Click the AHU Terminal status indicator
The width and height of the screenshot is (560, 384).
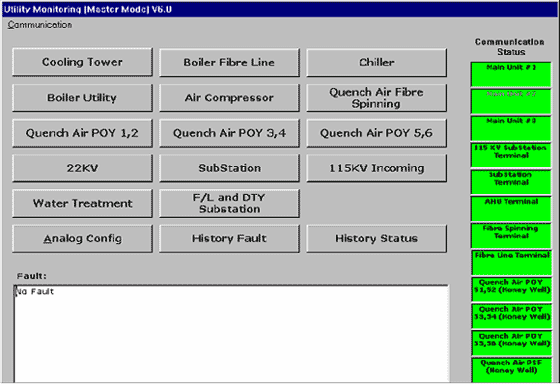click(511, 209)
